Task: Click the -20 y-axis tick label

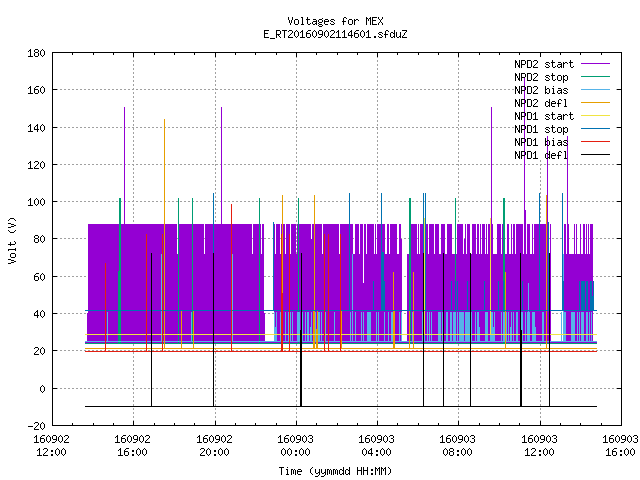Action: (x=36, y=426)
